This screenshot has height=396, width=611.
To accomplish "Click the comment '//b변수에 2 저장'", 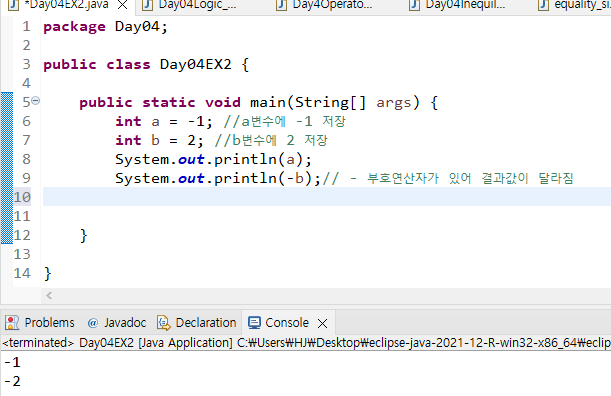I will (271, 140).
